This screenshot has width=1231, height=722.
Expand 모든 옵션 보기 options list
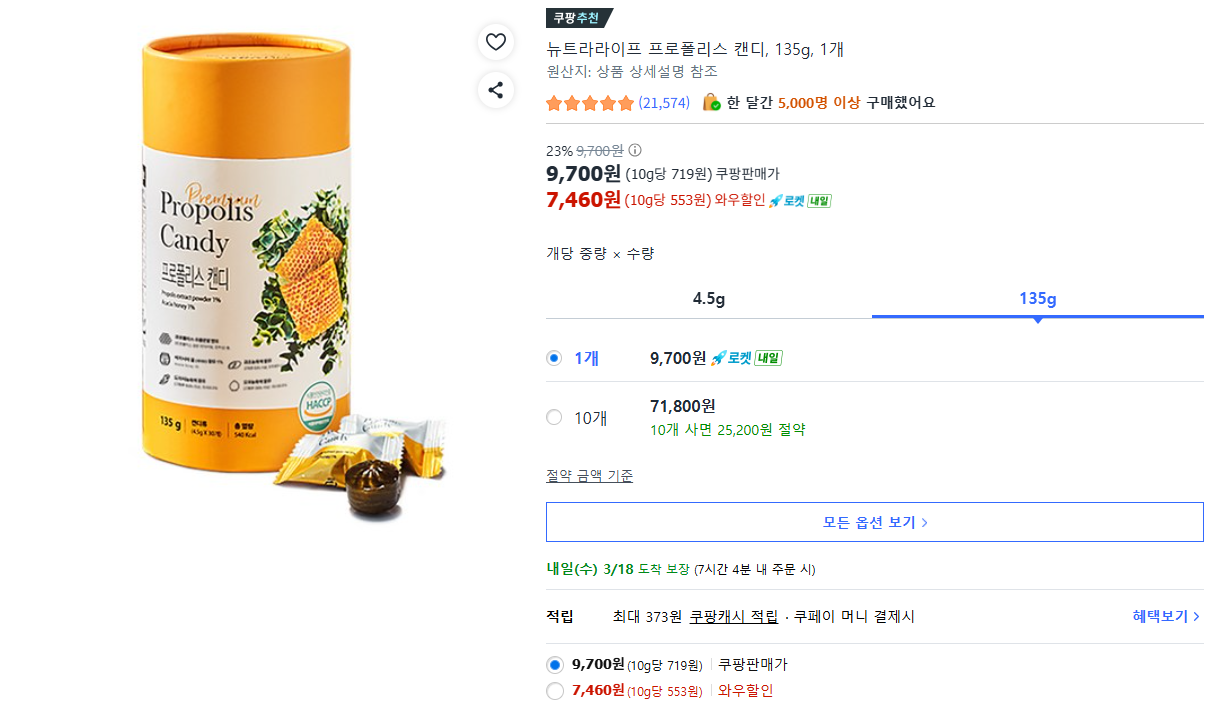click(x=874, y=522)
